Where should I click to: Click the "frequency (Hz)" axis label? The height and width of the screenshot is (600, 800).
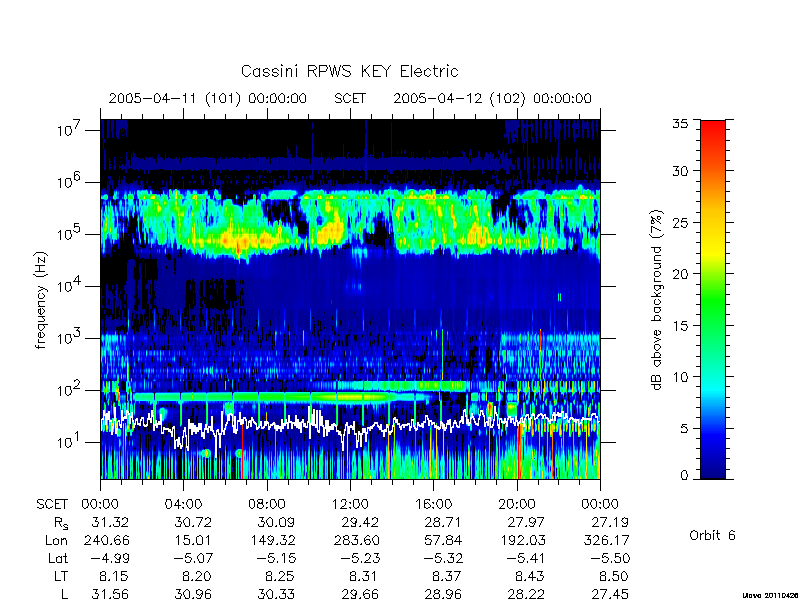(x=41, y=300)
